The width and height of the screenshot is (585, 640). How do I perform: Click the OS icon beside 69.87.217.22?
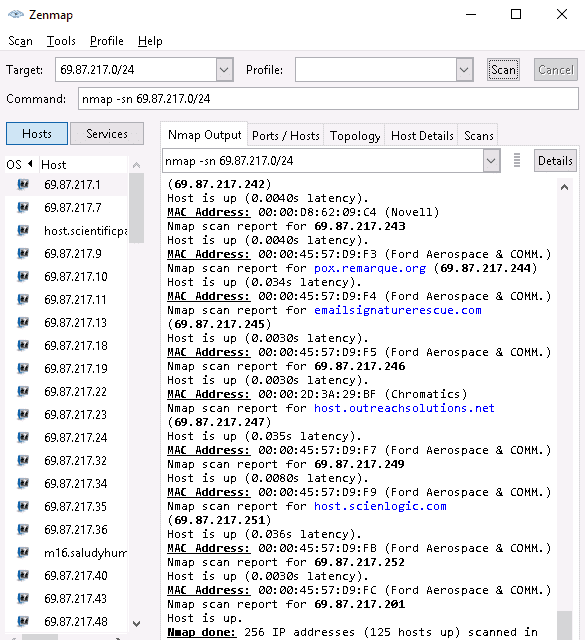coord(23,392)
